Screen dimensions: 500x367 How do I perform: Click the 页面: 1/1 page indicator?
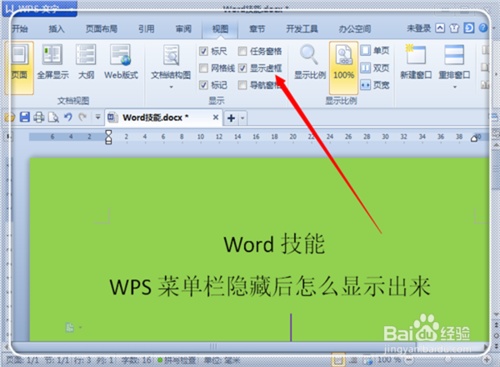[x=22, y=360]
